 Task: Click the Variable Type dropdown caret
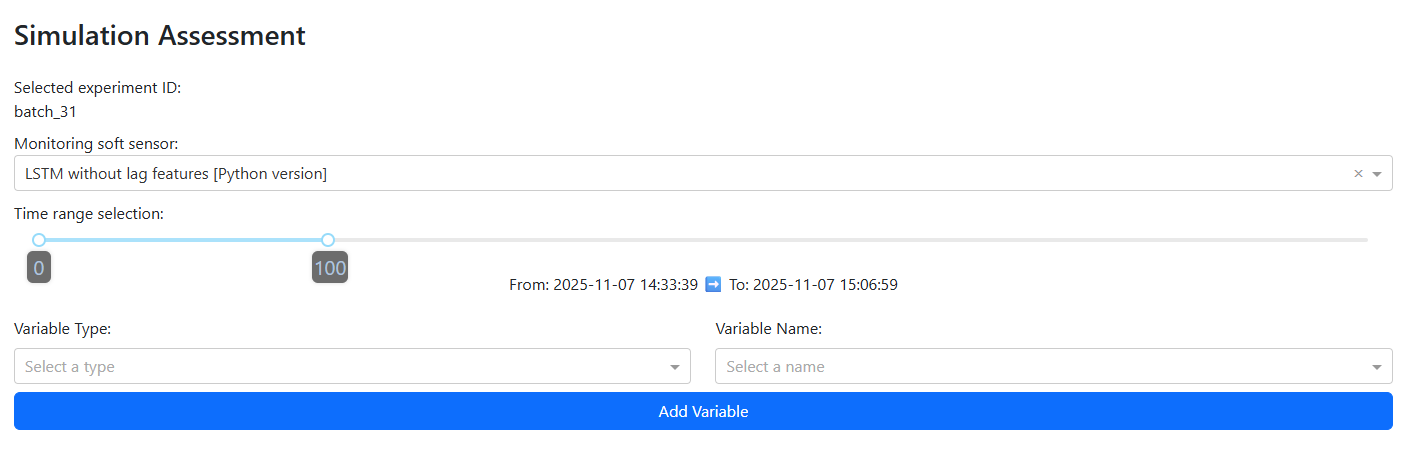(x=674, y=367)
